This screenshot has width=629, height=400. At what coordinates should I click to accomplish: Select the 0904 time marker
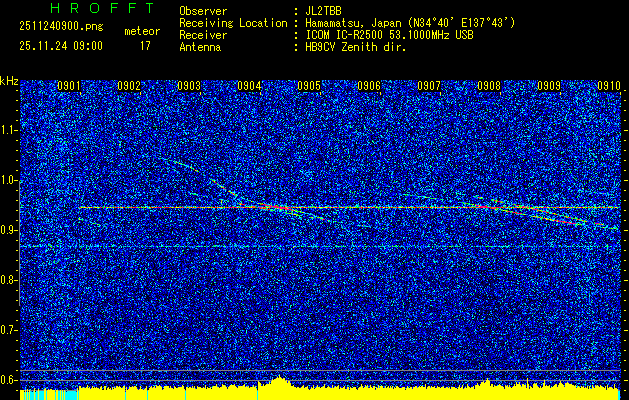[249, 86]
